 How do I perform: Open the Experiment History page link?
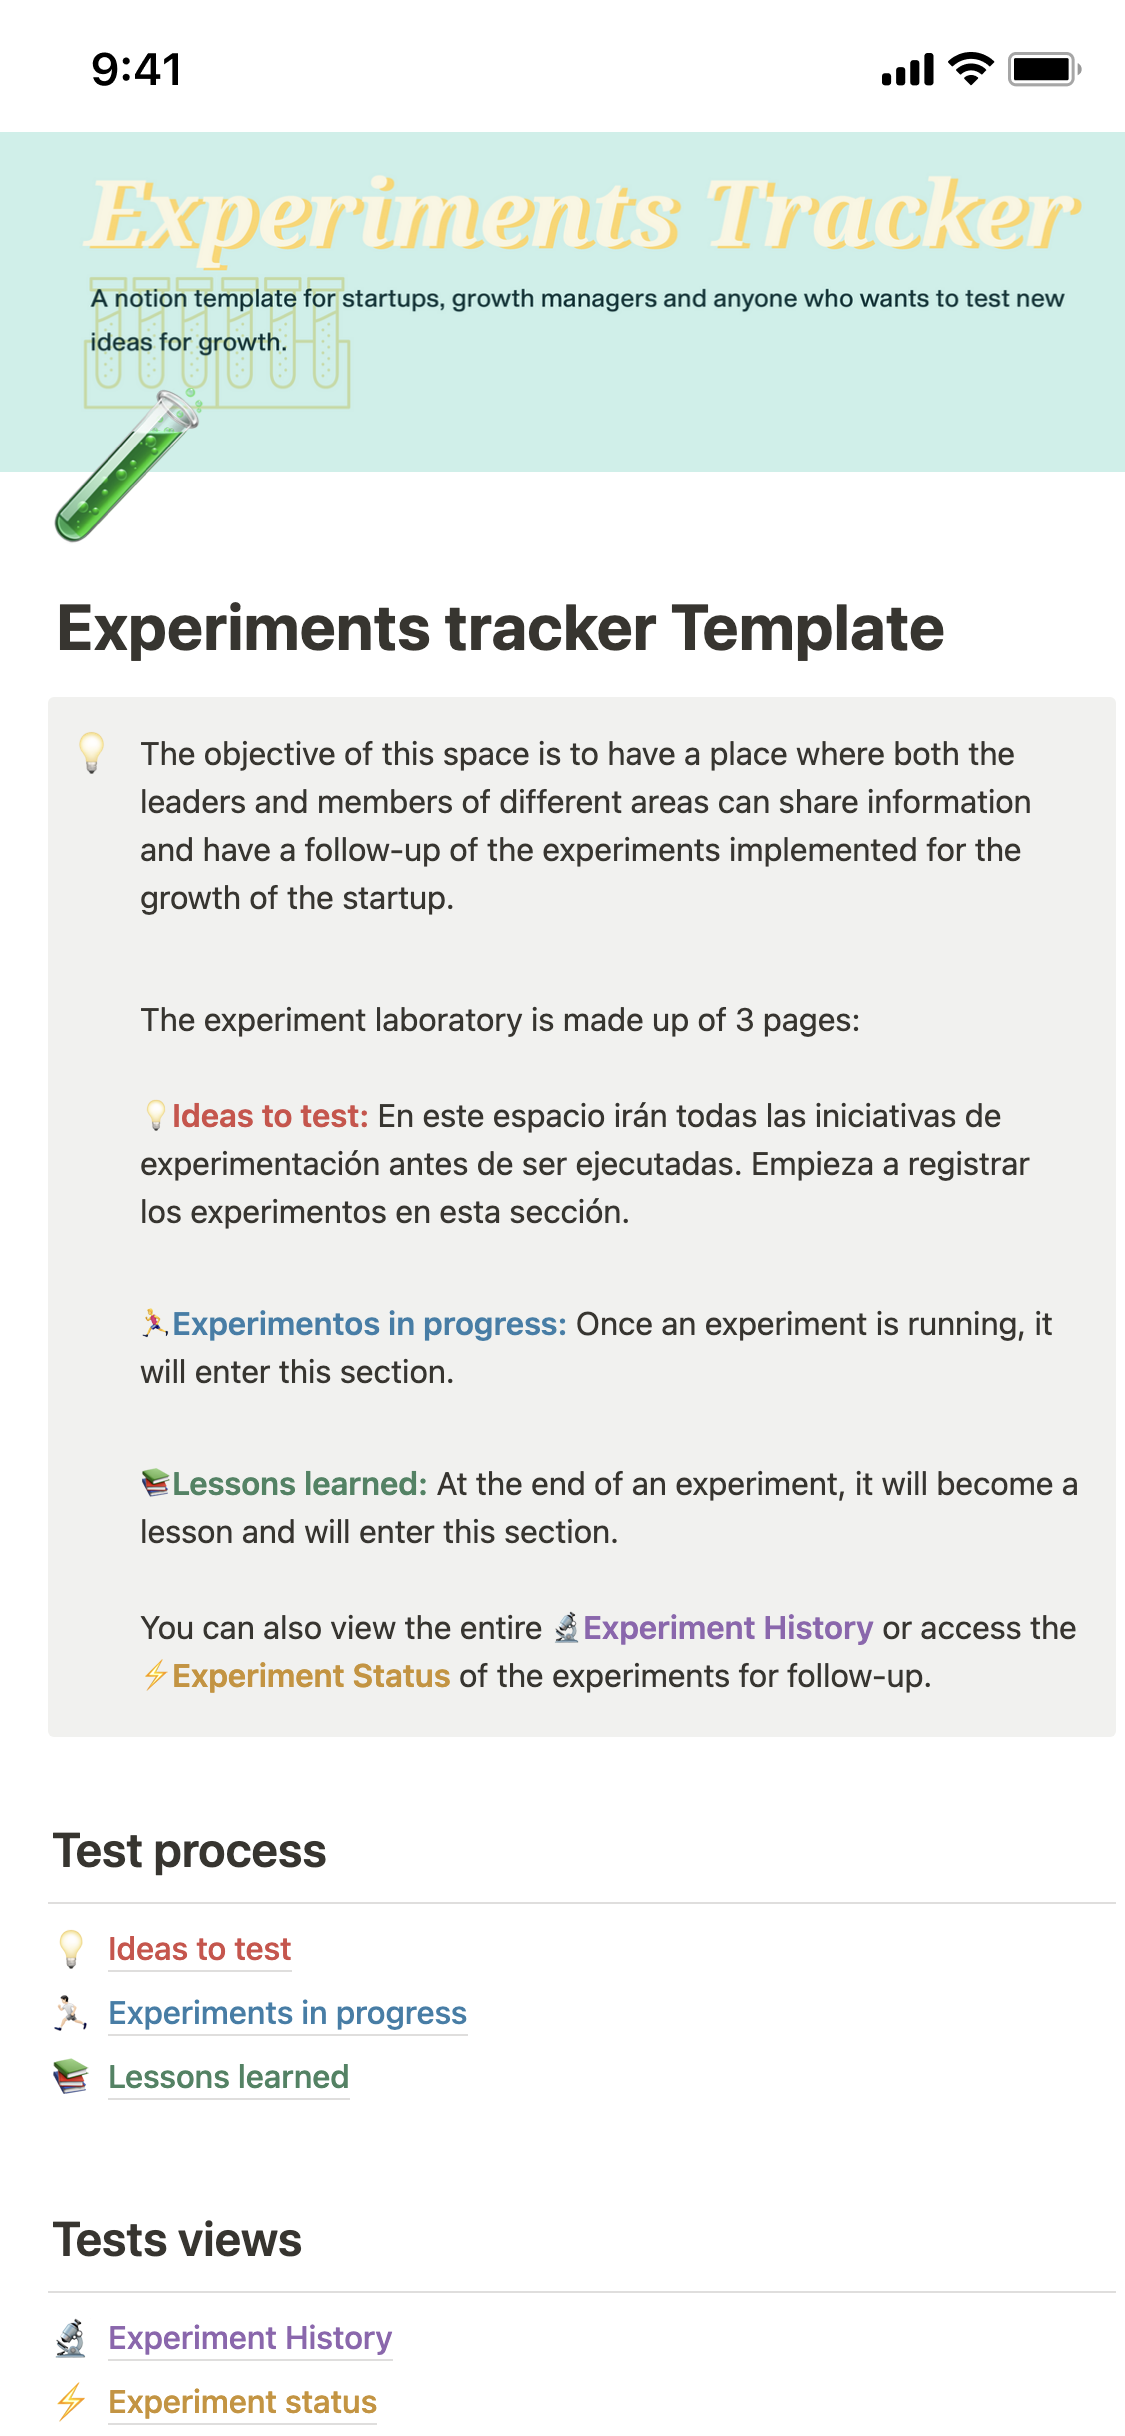click(x=250, y=2338)
